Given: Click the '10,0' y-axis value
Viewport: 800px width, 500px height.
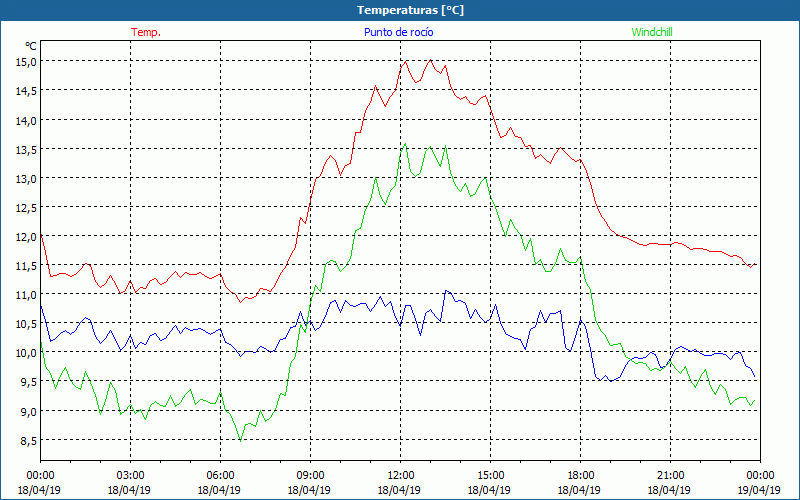Looking at the screenshot, I should (x=27, y=353).
